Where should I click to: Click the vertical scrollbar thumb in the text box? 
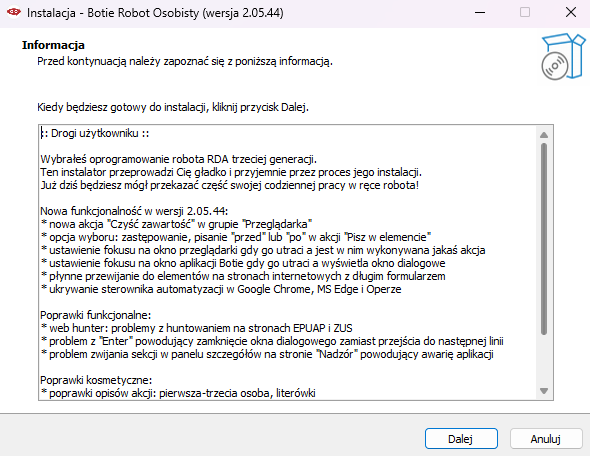(x=544, y=239)
